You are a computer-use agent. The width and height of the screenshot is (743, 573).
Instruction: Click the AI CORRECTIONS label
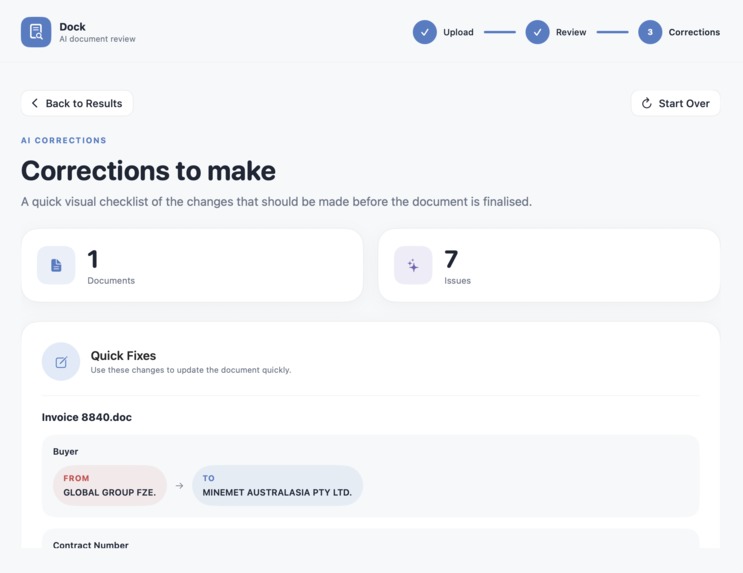63,140
